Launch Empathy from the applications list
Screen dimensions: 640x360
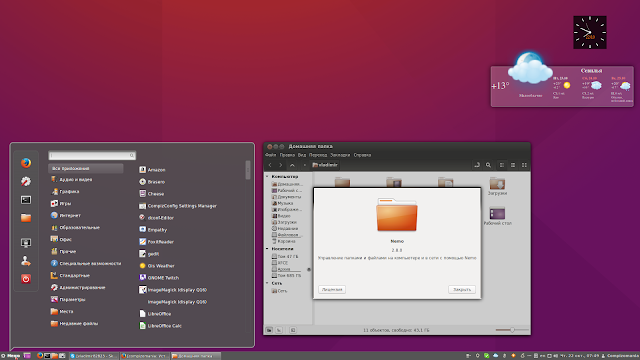coord(153,230)
